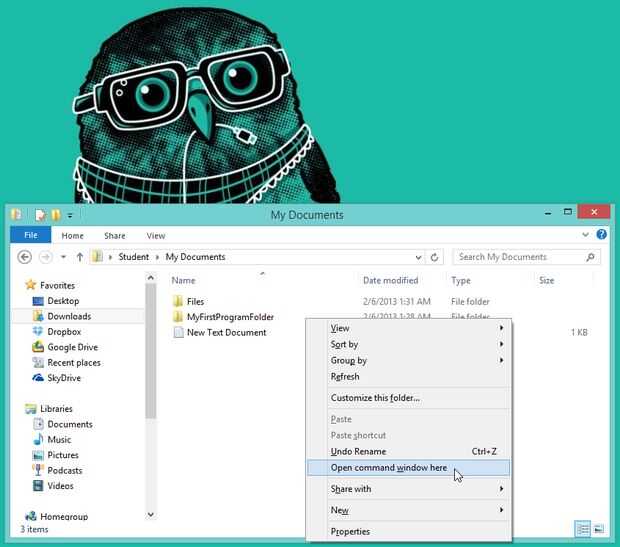
Task: Expand the Sort by submenu
Action: pyautogui.click(x=501, y=344)
